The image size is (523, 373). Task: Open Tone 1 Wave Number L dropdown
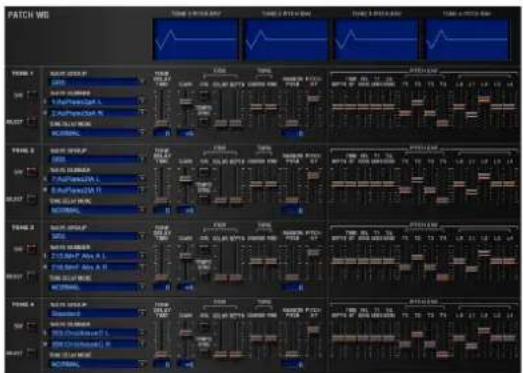pos(97,102)
